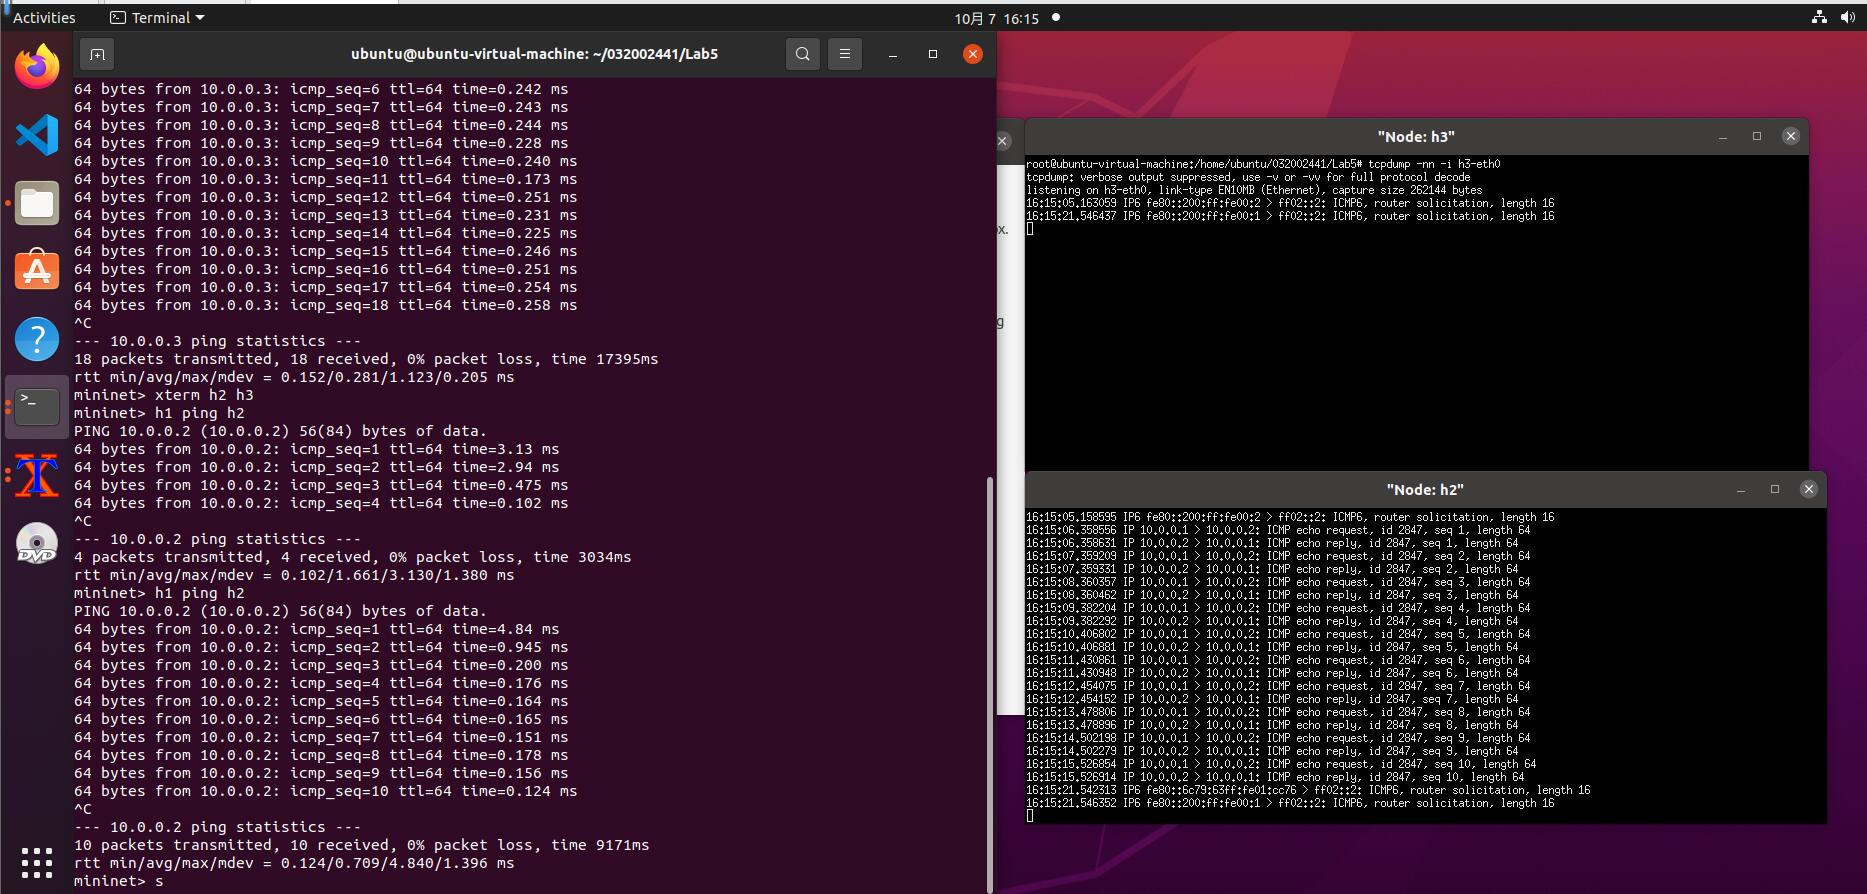The width and height of the screenshot is (1867, 894).
Task: Open the network status icon in top bar
Action: tap(1819, 18)
